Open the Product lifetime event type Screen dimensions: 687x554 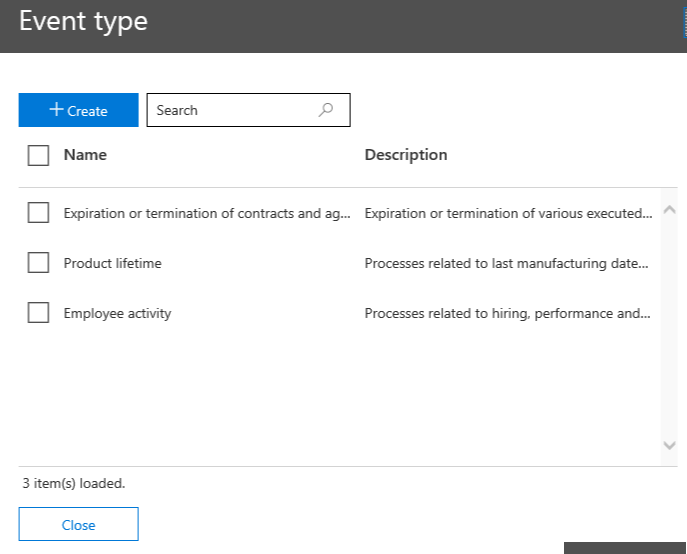tap(112, 263)
